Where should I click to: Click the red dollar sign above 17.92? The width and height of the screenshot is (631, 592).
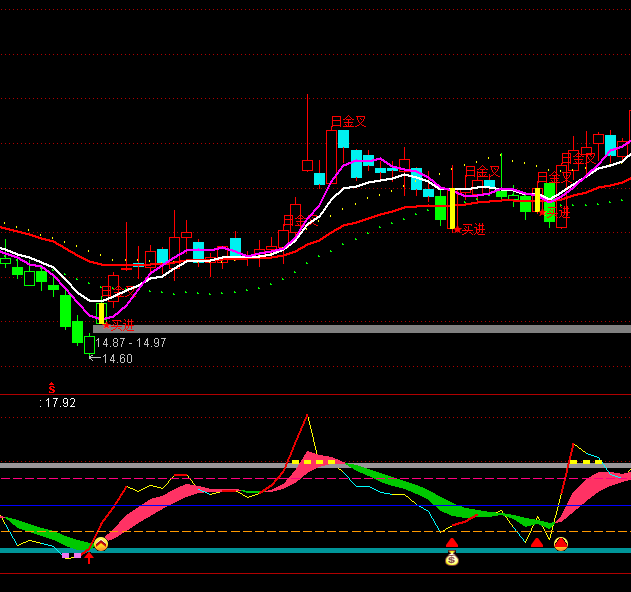point(52,388)
